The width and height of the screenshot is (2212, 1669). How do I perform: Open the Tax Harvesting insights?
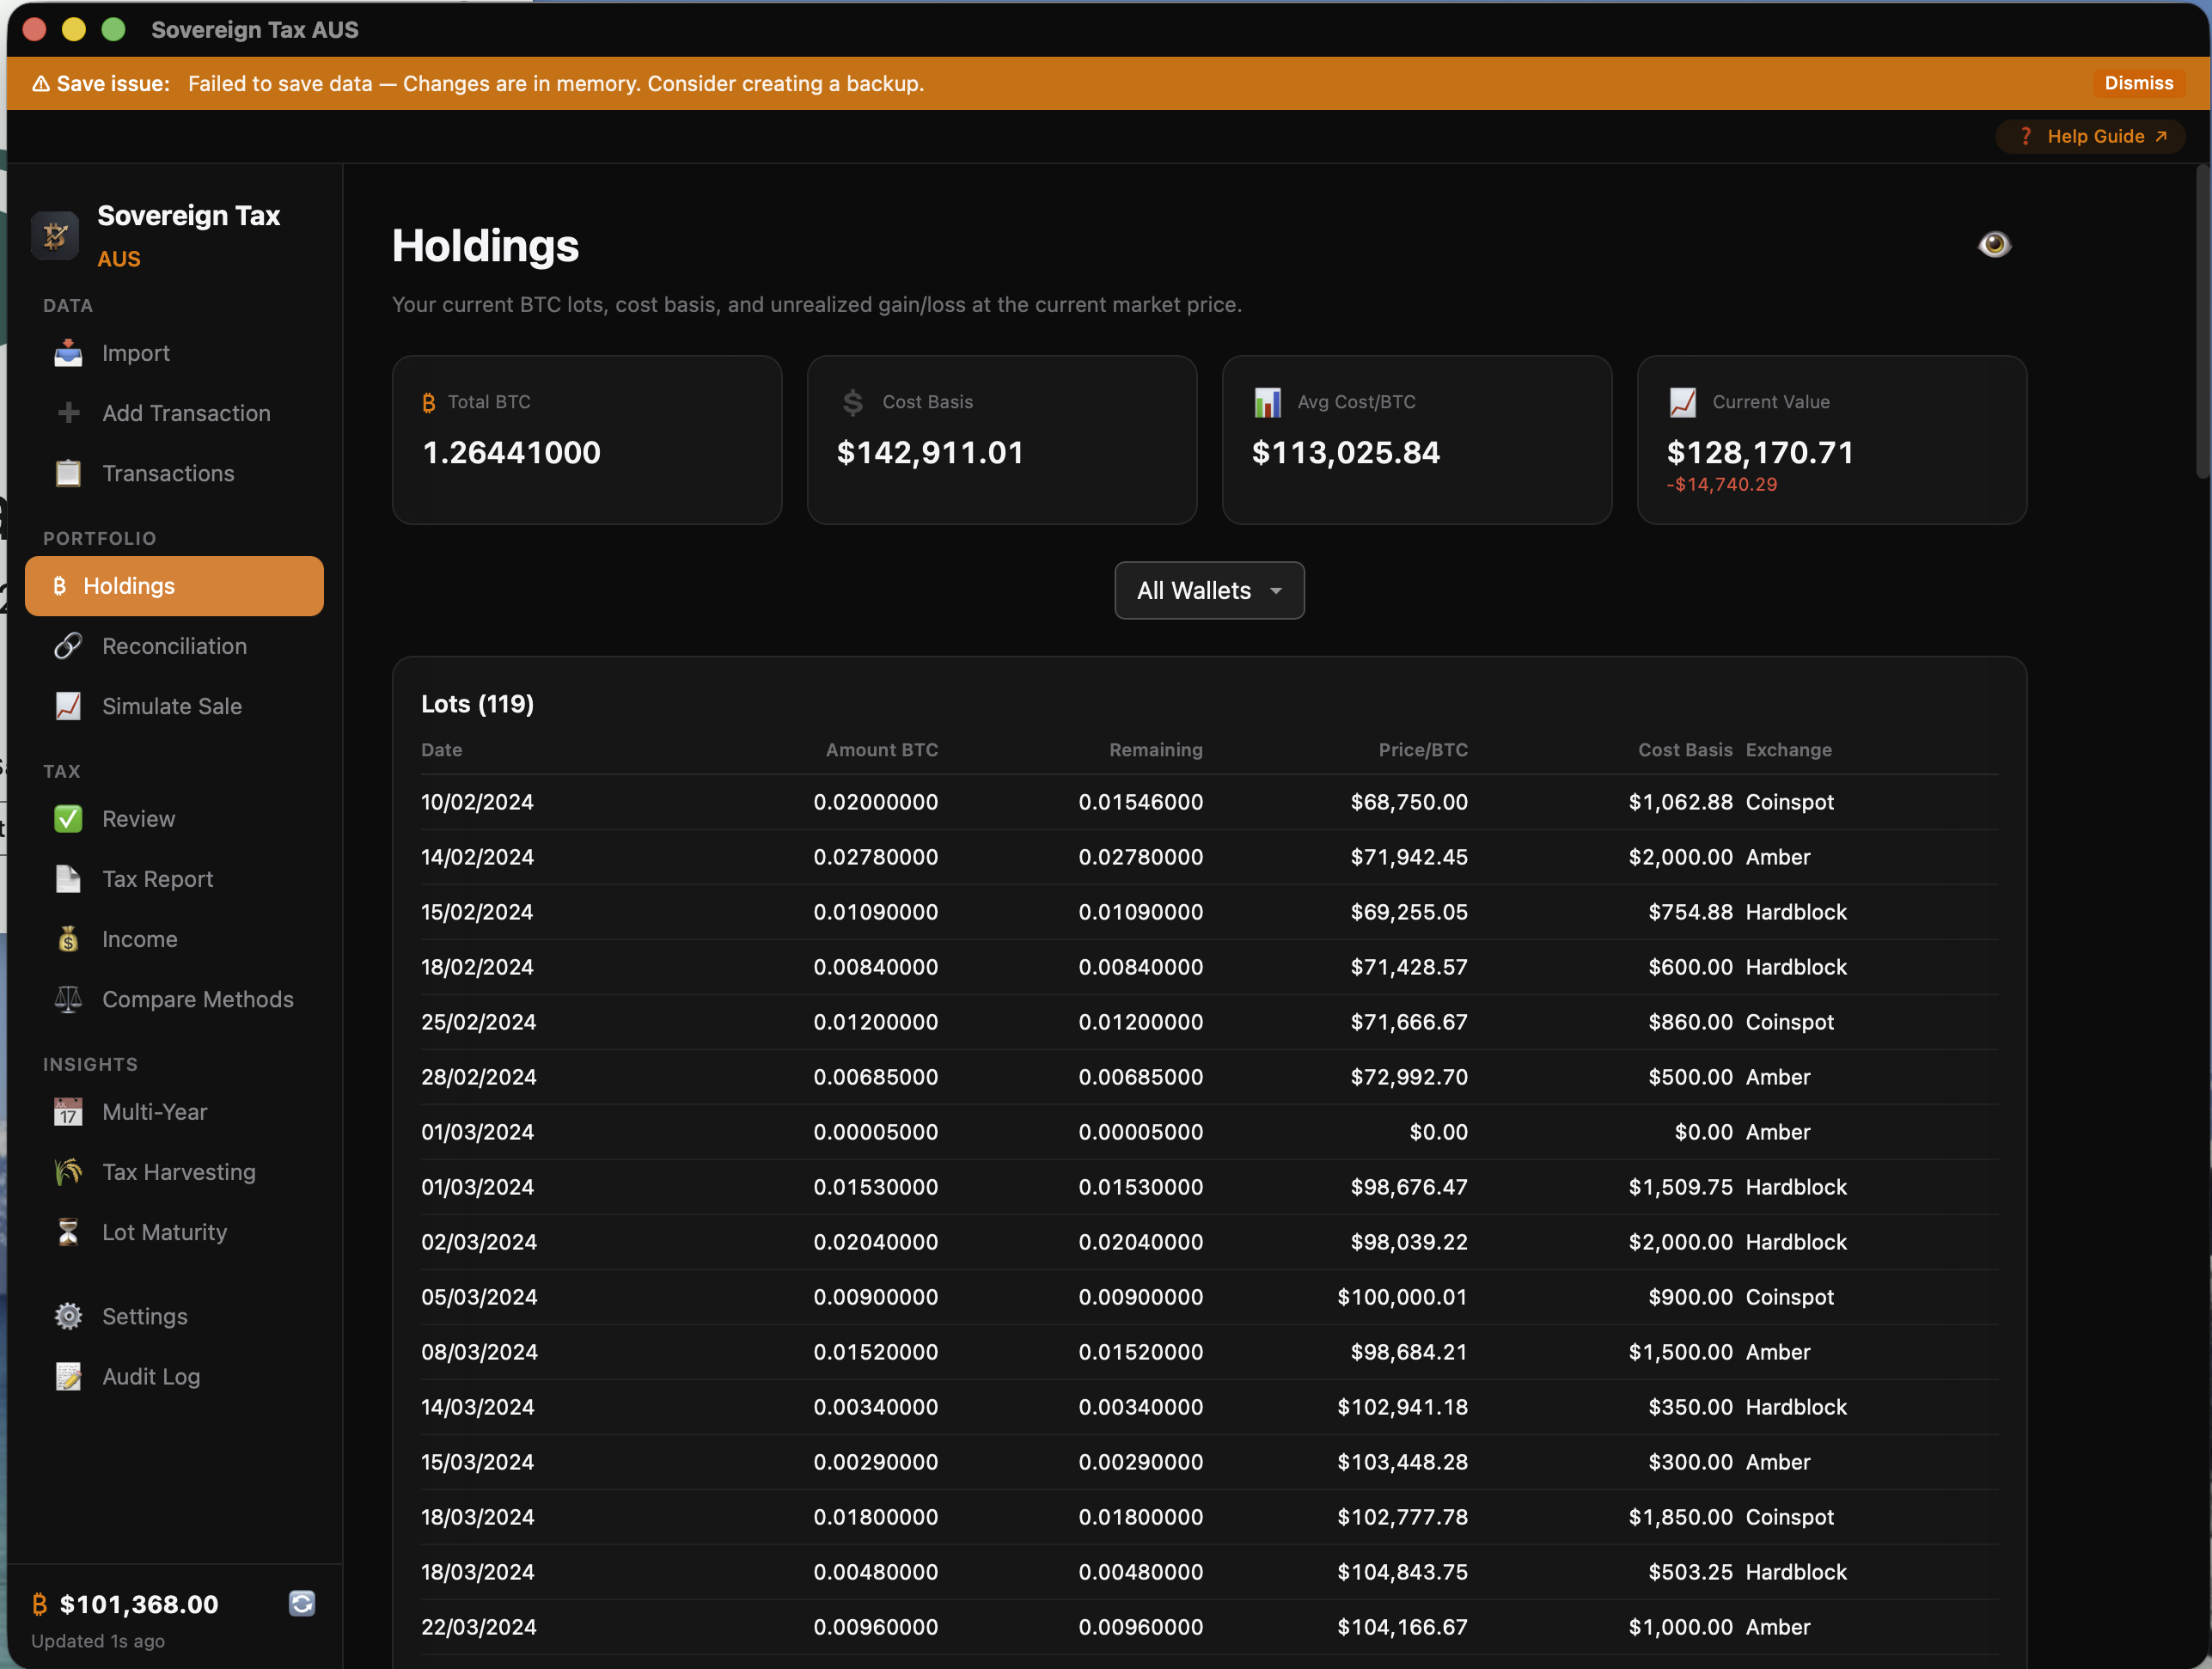[178, 1171]
